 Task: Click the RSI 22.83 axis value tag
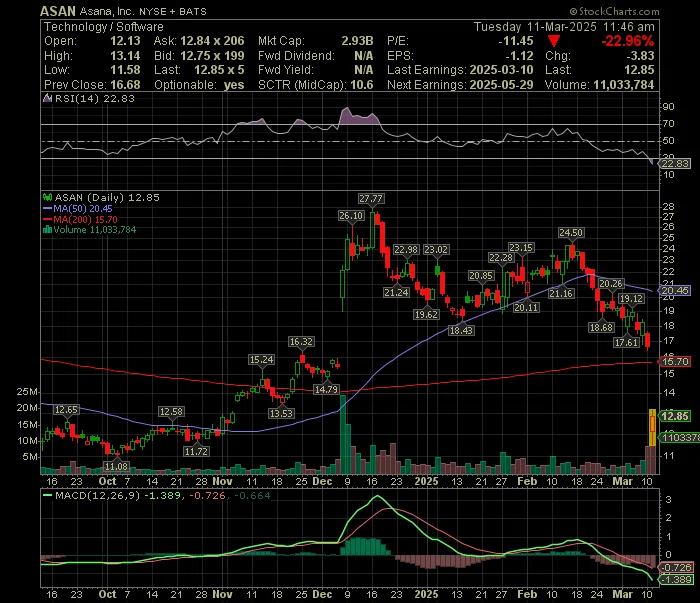click(675, 164)
